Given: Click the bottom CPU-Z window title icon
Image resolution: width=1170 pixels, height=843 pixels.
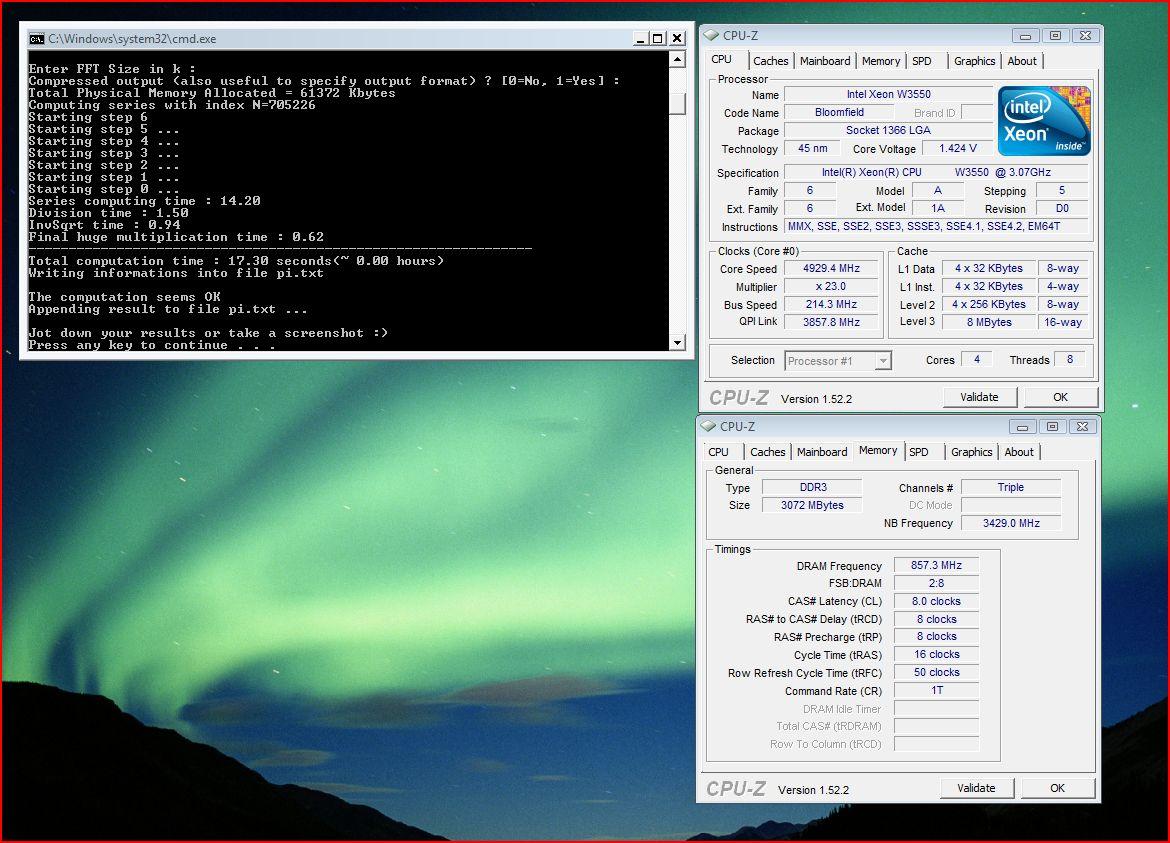Looking at the screenshot, I should [708, 426].
